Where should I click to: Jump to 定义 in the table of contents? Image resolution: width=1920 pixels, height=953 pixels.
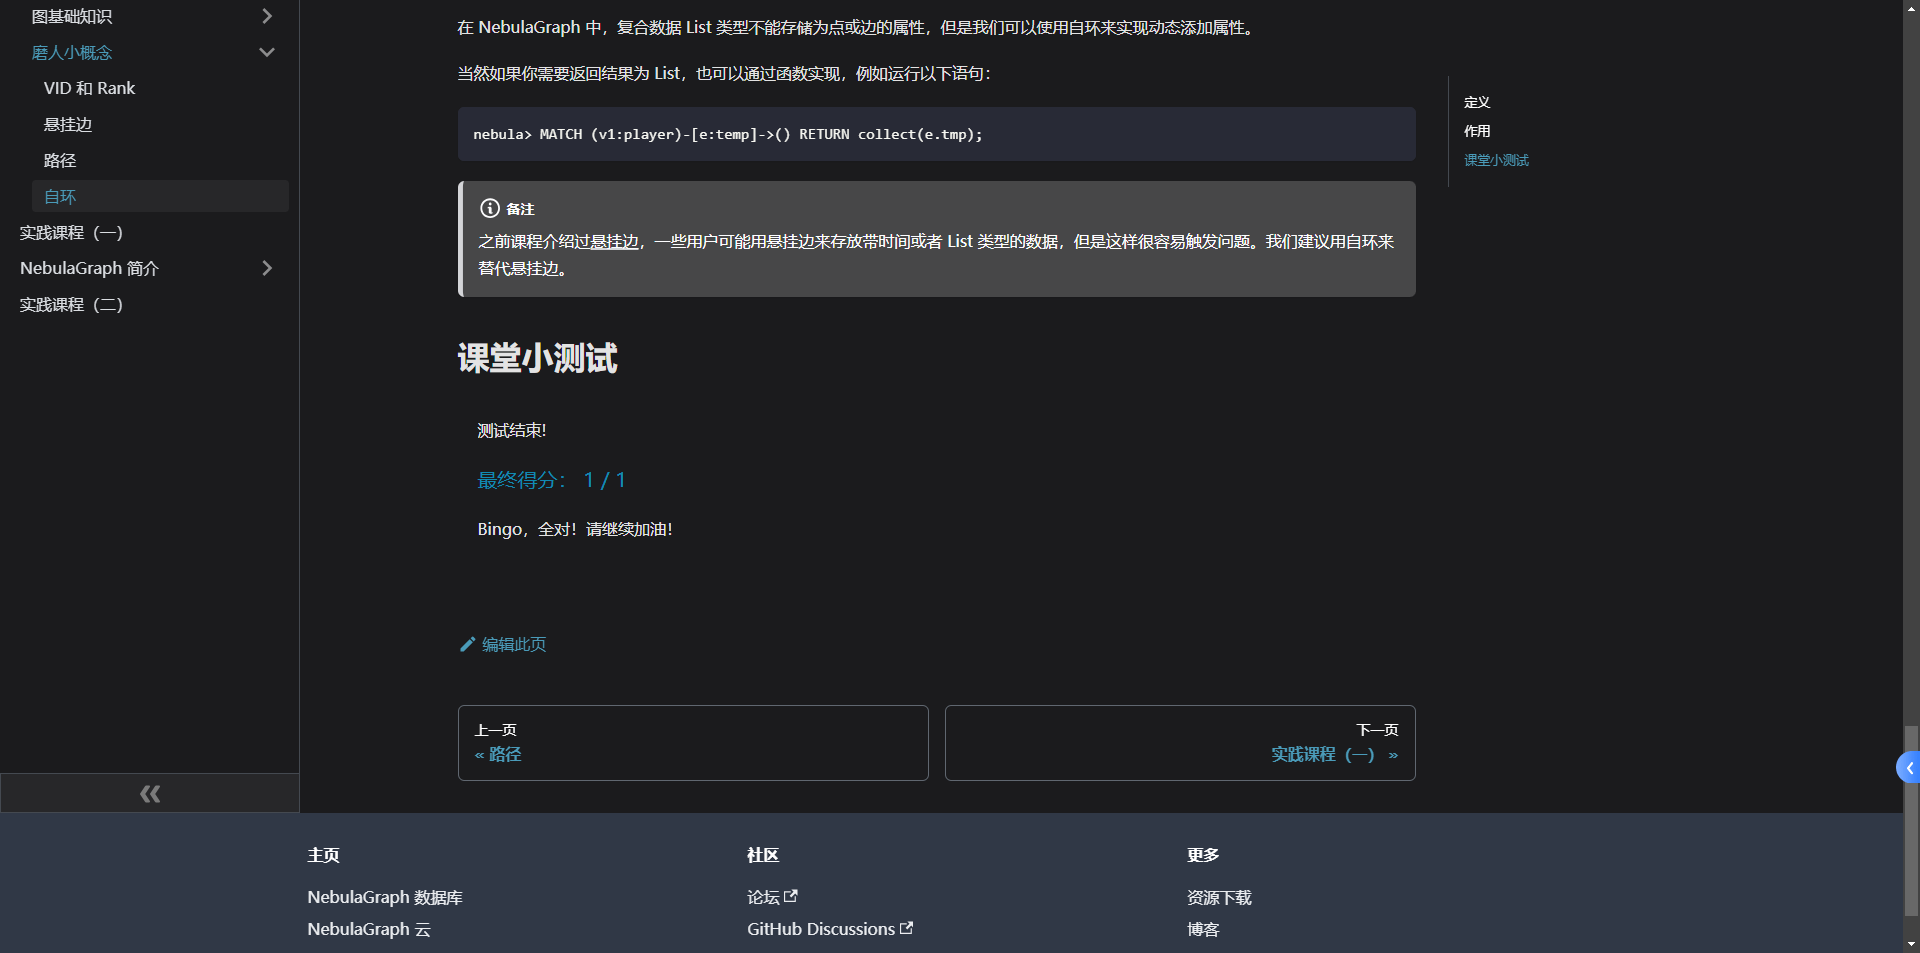click(1477, 102)
